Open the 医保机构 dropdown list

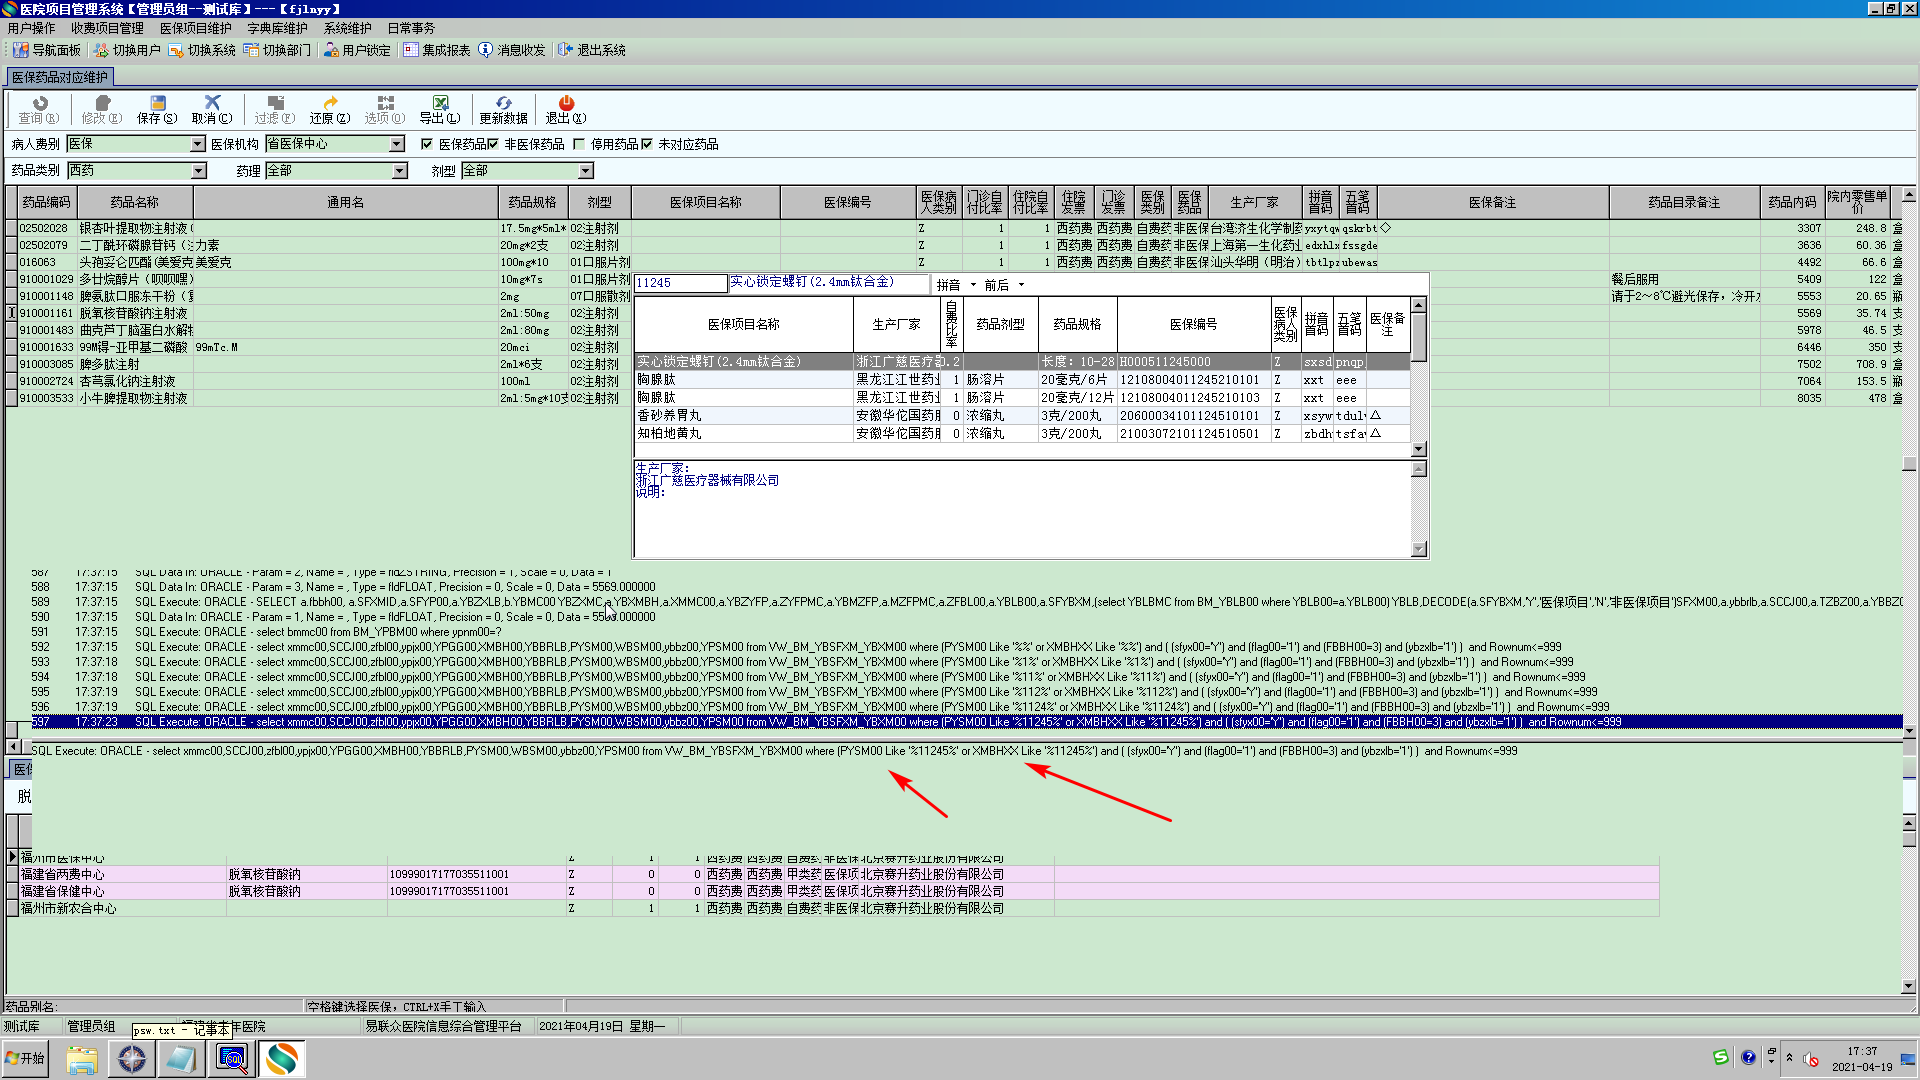tap(396, 144)
